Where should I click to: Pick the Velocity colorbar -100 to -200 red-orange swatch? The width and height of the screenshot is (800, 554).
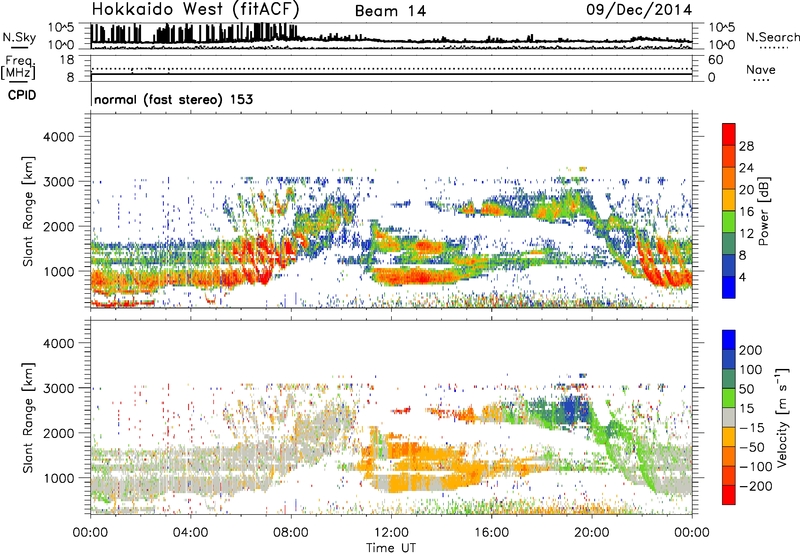(x=729, y=475)
